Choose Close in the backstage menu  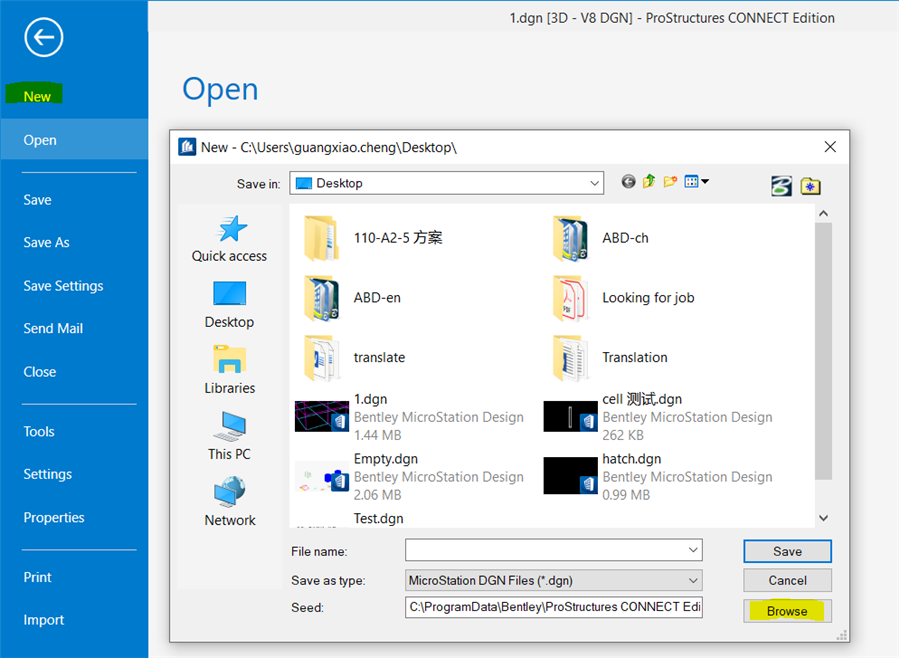(x=40, y=371)
